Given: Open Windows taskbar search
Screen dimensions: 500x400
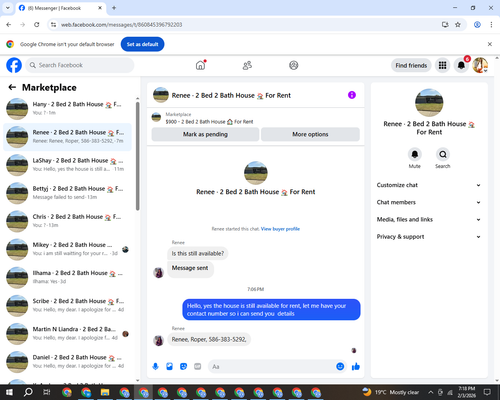Looking at the screenshot, I should [x=28, y=392].
